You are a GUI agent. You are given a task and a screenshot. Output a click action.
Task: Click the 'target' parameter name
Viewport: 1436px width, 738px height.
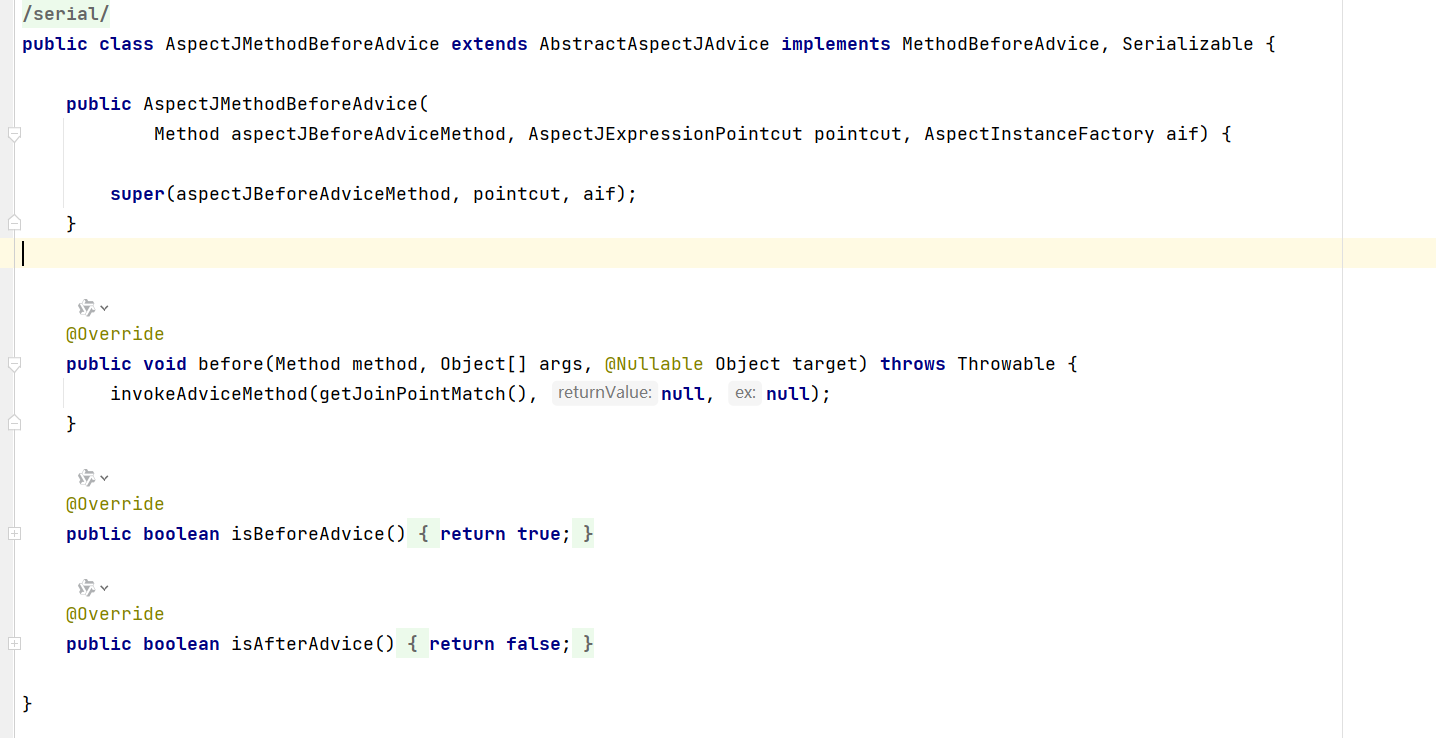[825, 364]
